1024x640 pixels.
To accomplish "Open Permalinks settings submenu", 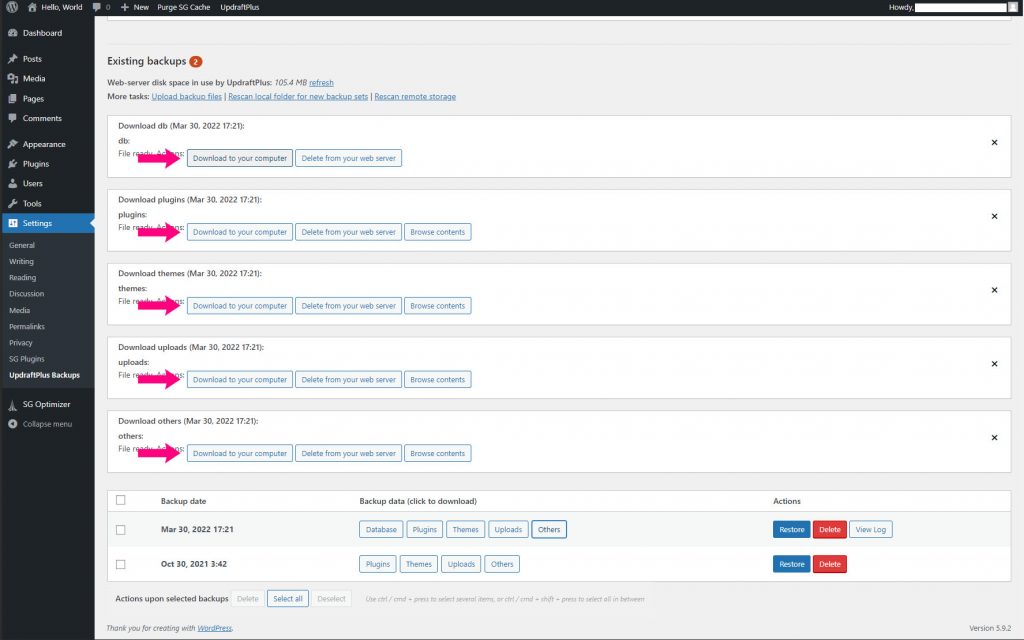I will click(27, 327).
